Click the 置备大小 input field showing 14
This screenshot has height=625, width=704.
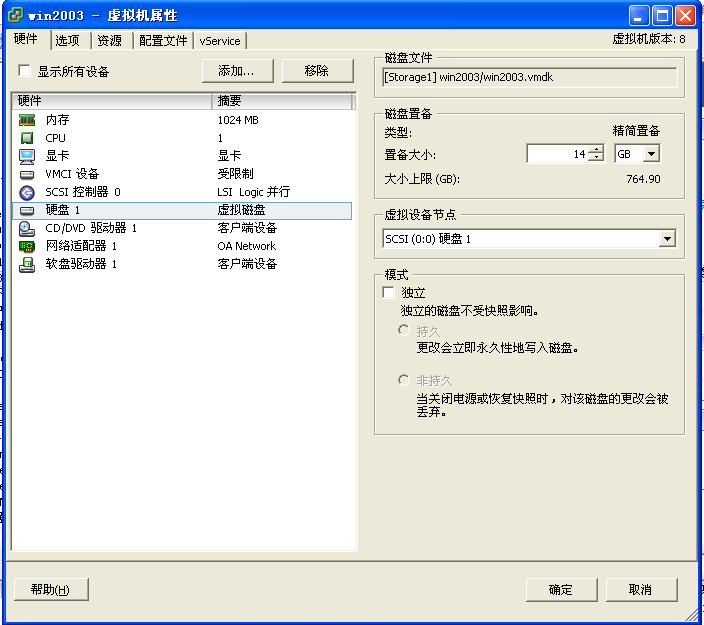coord(558,154)
